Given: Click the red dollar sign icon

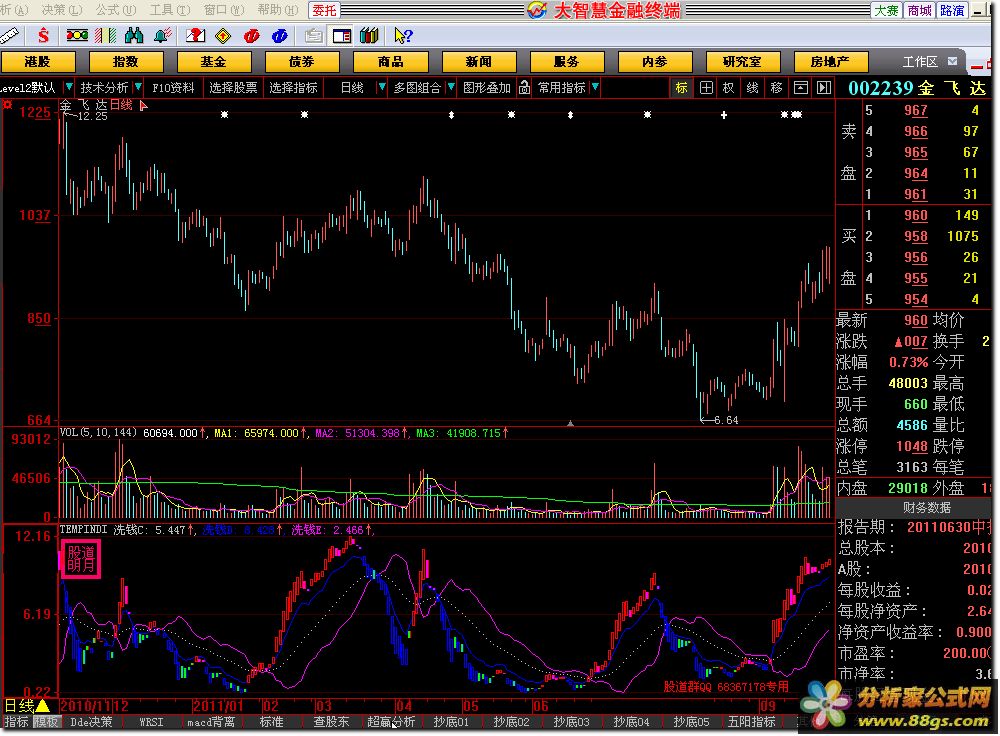Looking at the screenshot, I should 43,36.
